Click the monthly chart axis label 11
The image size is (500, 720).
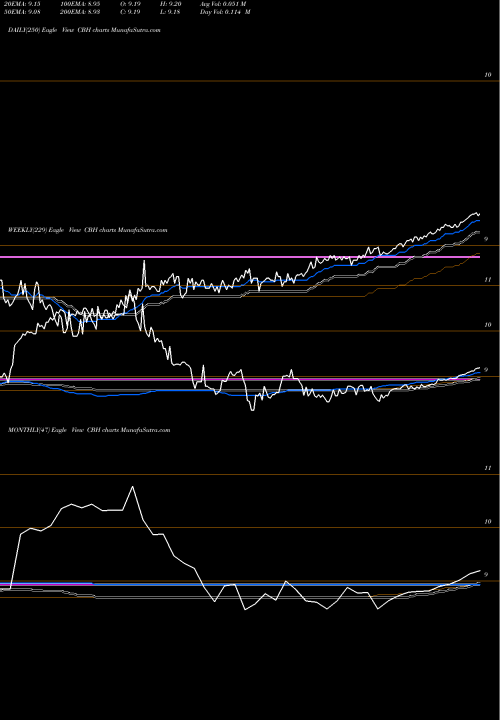tap(488, 468)
